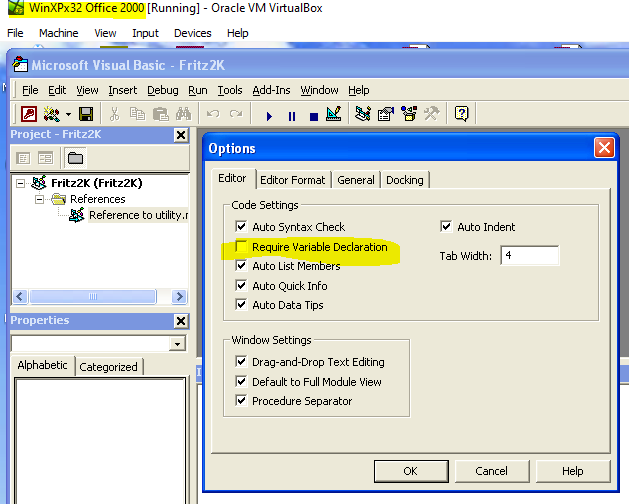Viewport: 629px width, 504px height.
Task: Click the Cut scissors icon
Action: (114, 114)
